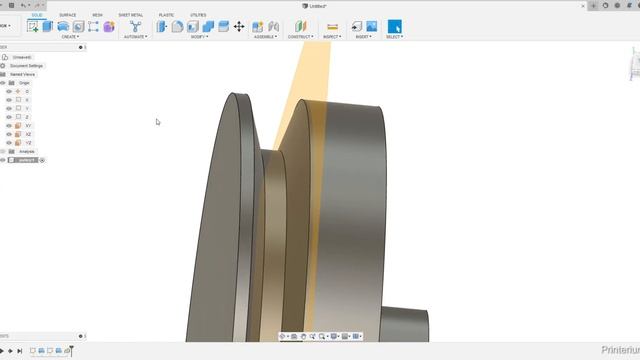Image resolution: width=640 pixels, height=360 pixels.
Task: Open the CREATE dropdown menu
Action: point(70,37)
